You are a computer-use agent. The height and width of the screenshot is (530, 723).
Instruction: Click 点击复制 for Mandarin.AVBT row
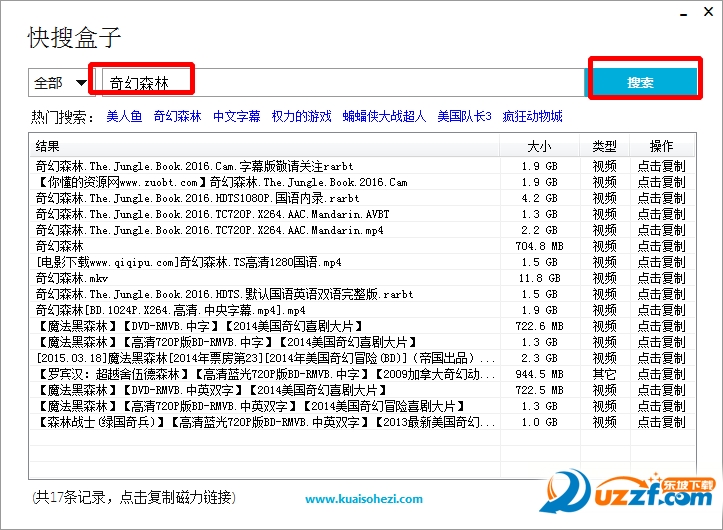[662, 214]
